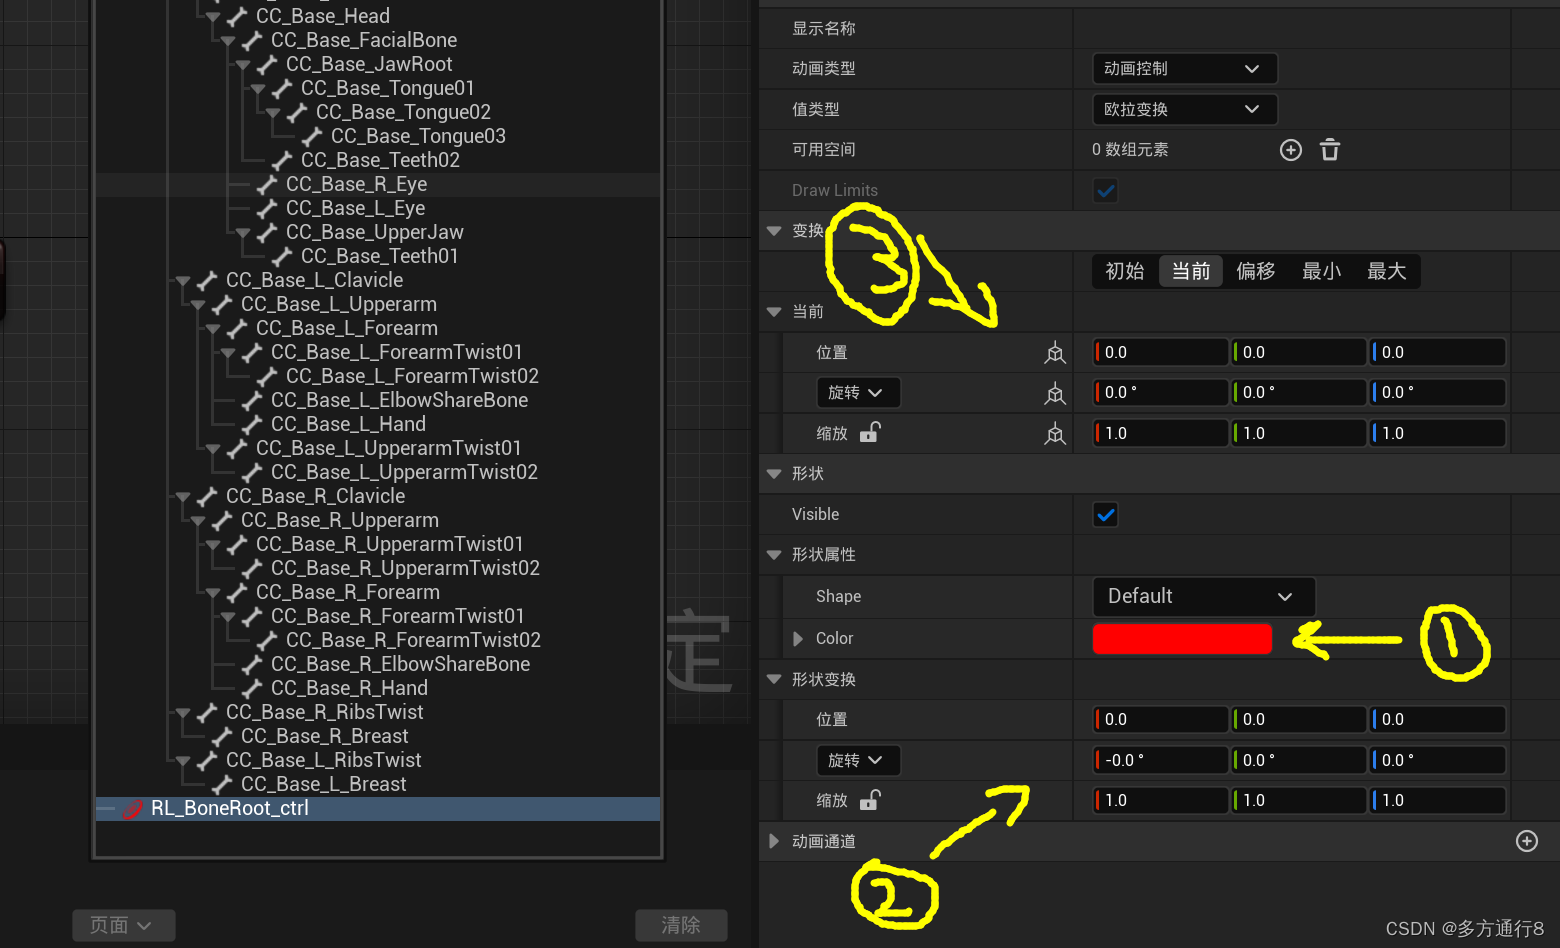This screenshot has width=1560, height=948.
Task: Open the red Color swatch picker
Action: [x=1182, y=638]
